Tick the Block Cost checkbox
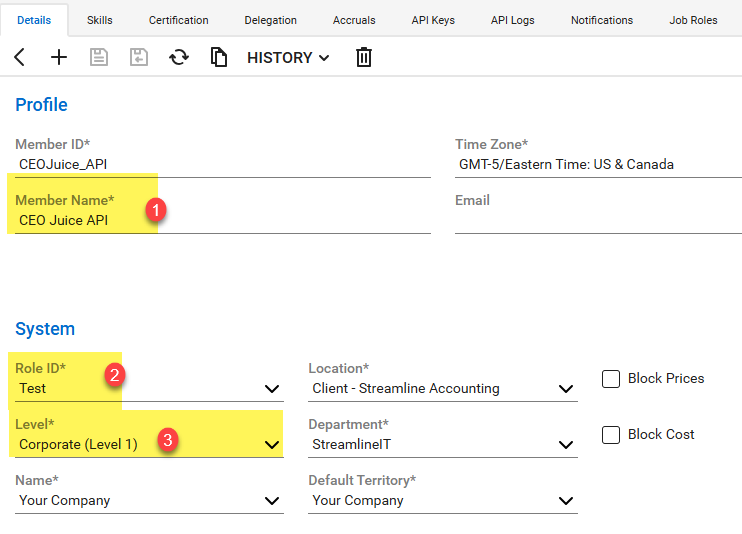 tap(611, 435)
